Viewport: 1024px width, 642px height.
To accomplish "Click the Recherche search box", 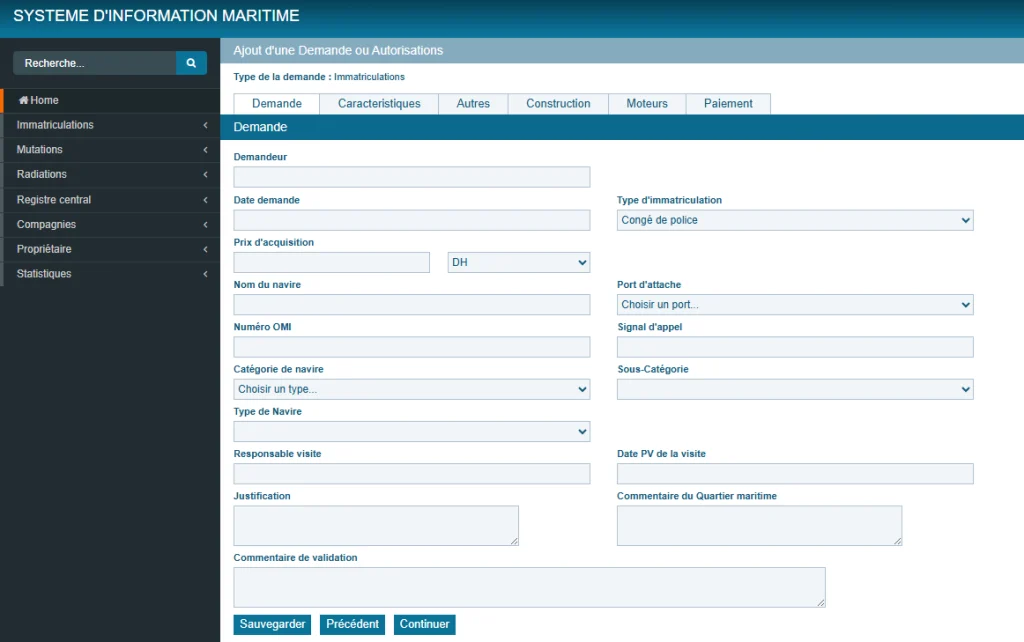I will [x=94, y=63].
